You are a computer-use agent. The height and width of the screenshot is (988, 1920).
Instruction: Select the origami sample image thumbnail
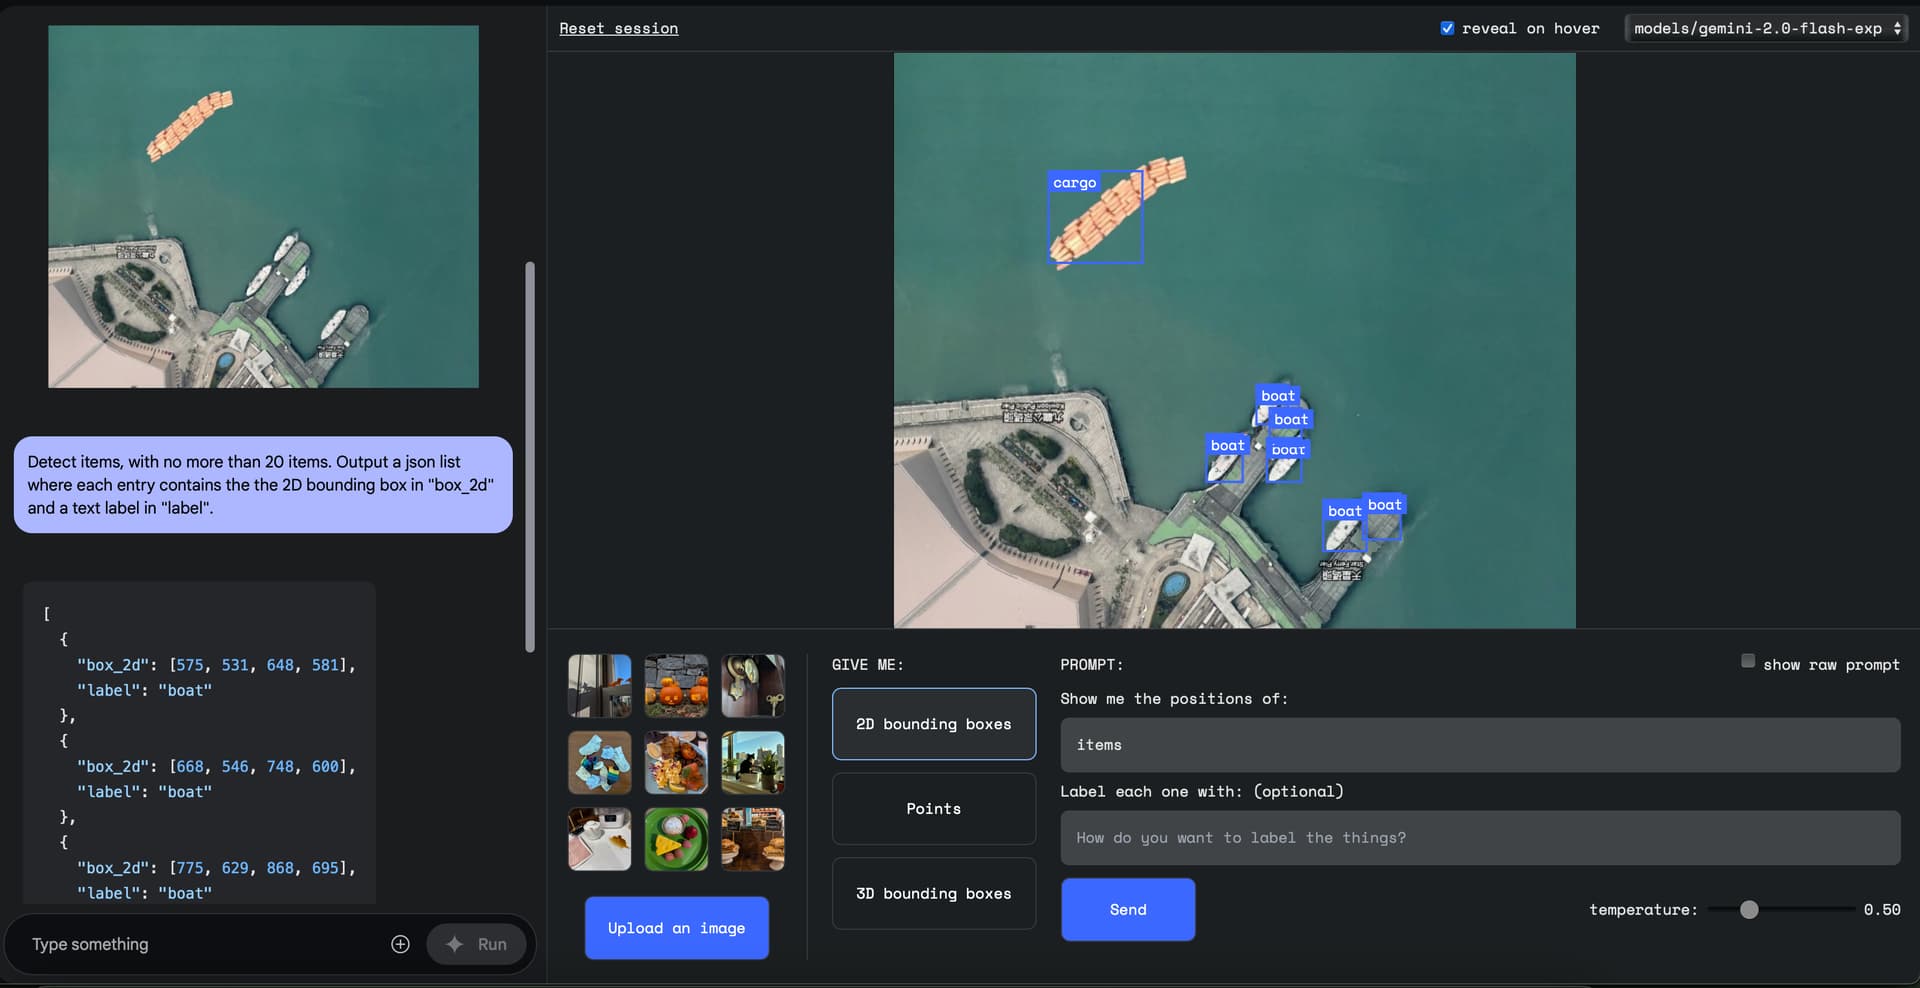(x=600, y=762)
